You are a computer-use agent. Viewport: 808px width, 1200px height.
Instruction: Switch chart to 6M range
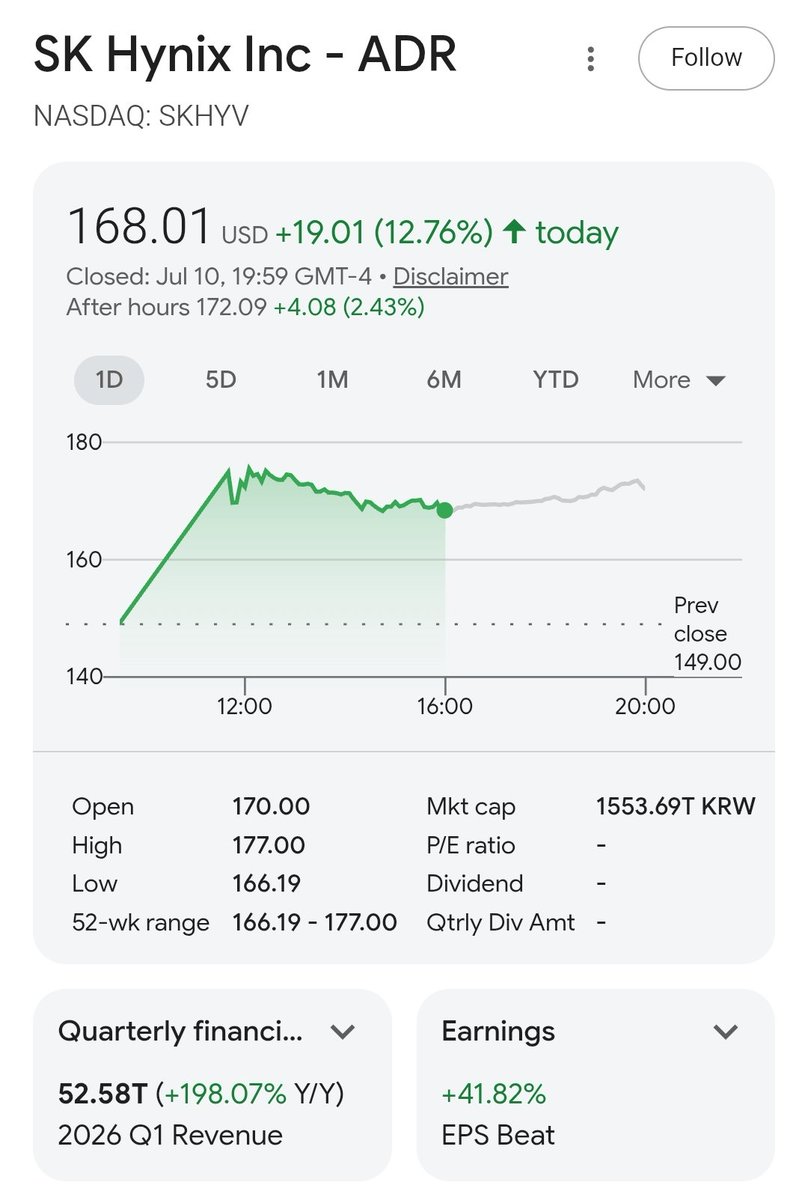coord(444,380)
